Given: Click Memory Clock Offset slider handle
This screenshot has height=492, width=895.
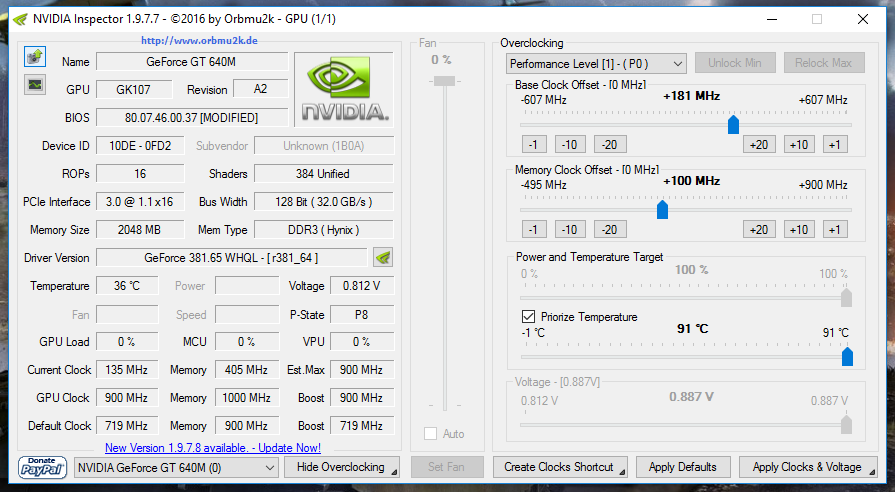Looking at the screenshot, I should (x=662, y=209).
